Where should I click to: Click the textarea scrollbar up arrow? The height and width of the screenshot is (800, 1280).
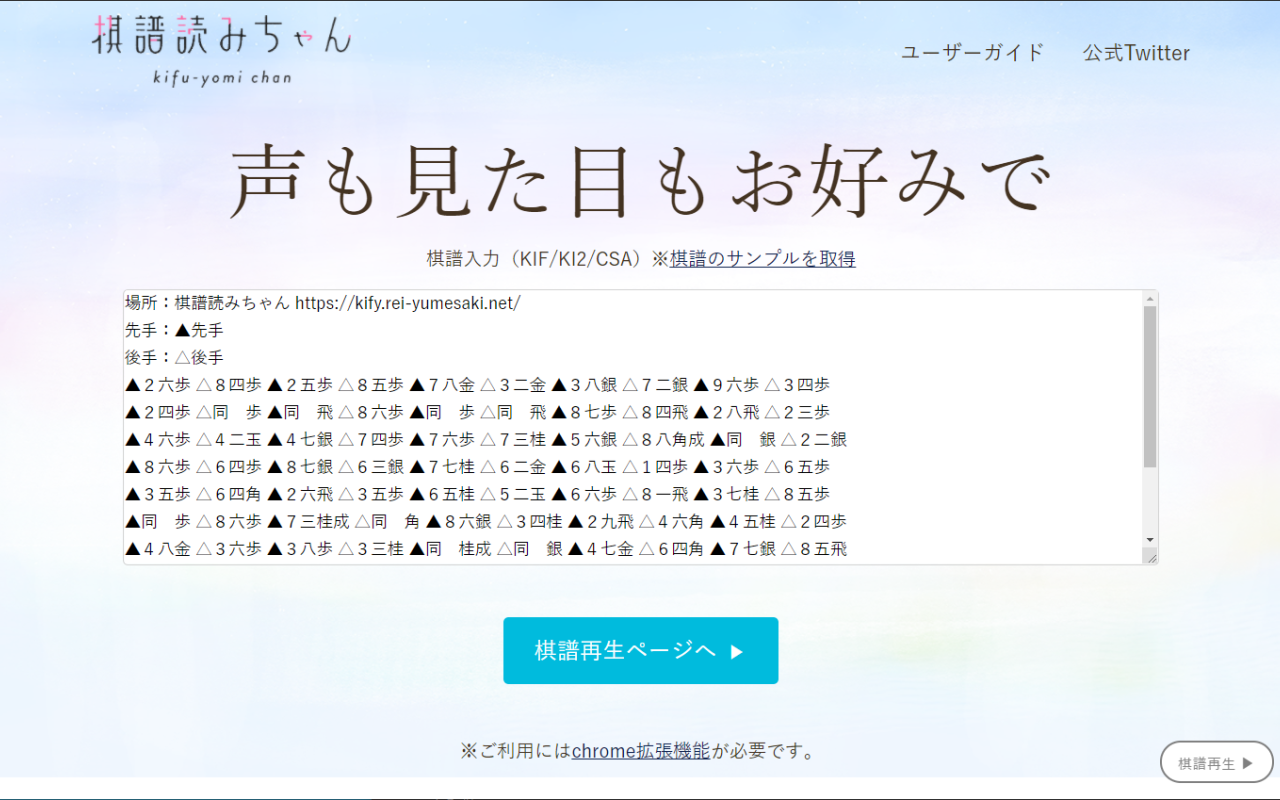[1150, 299]
